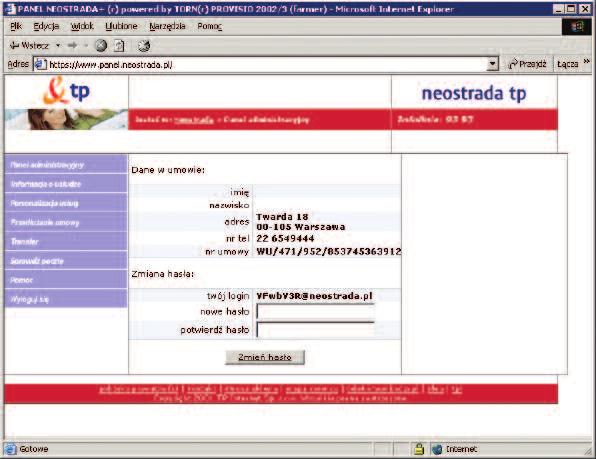Viewport: 596px width, 459px height.
Task: Open the Wstecz history dropdown arrow
Action: [x=58, y=46]
